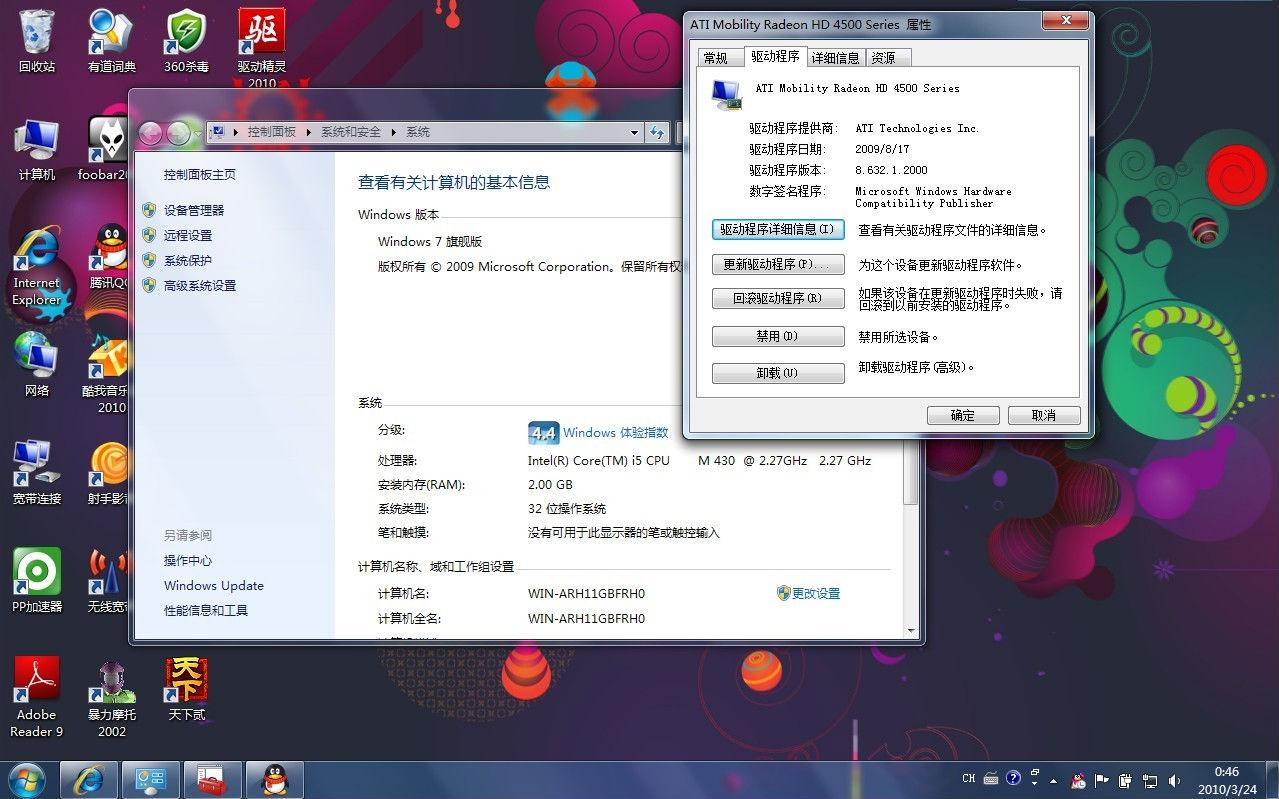Expand the arrow after 控制面板 breadcrumb
Image resolution: width=1279 pixels, height=799 pixels.
pos(309,132)
